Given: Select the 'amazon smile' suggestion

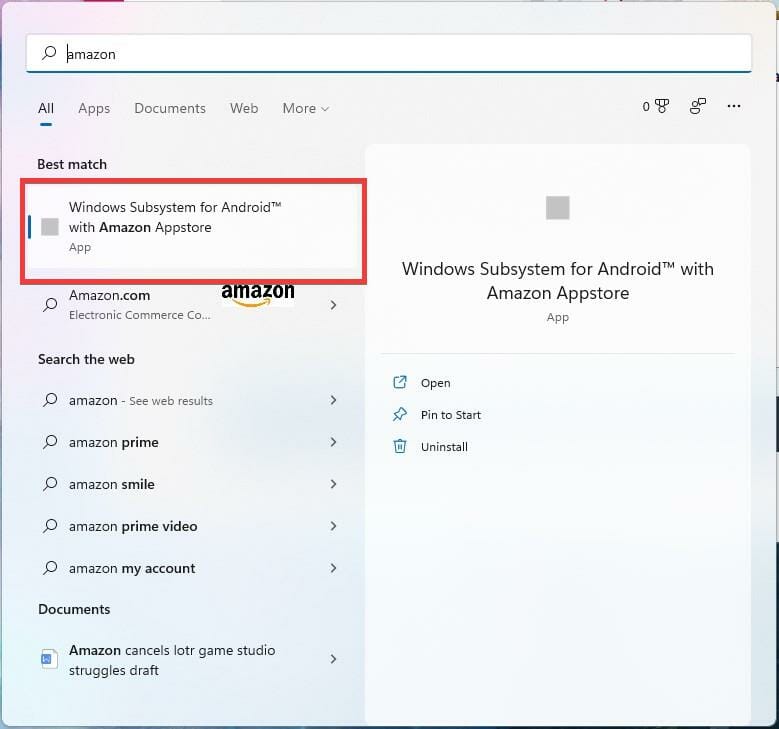Looking at the screenshot, I should (191, 484).
